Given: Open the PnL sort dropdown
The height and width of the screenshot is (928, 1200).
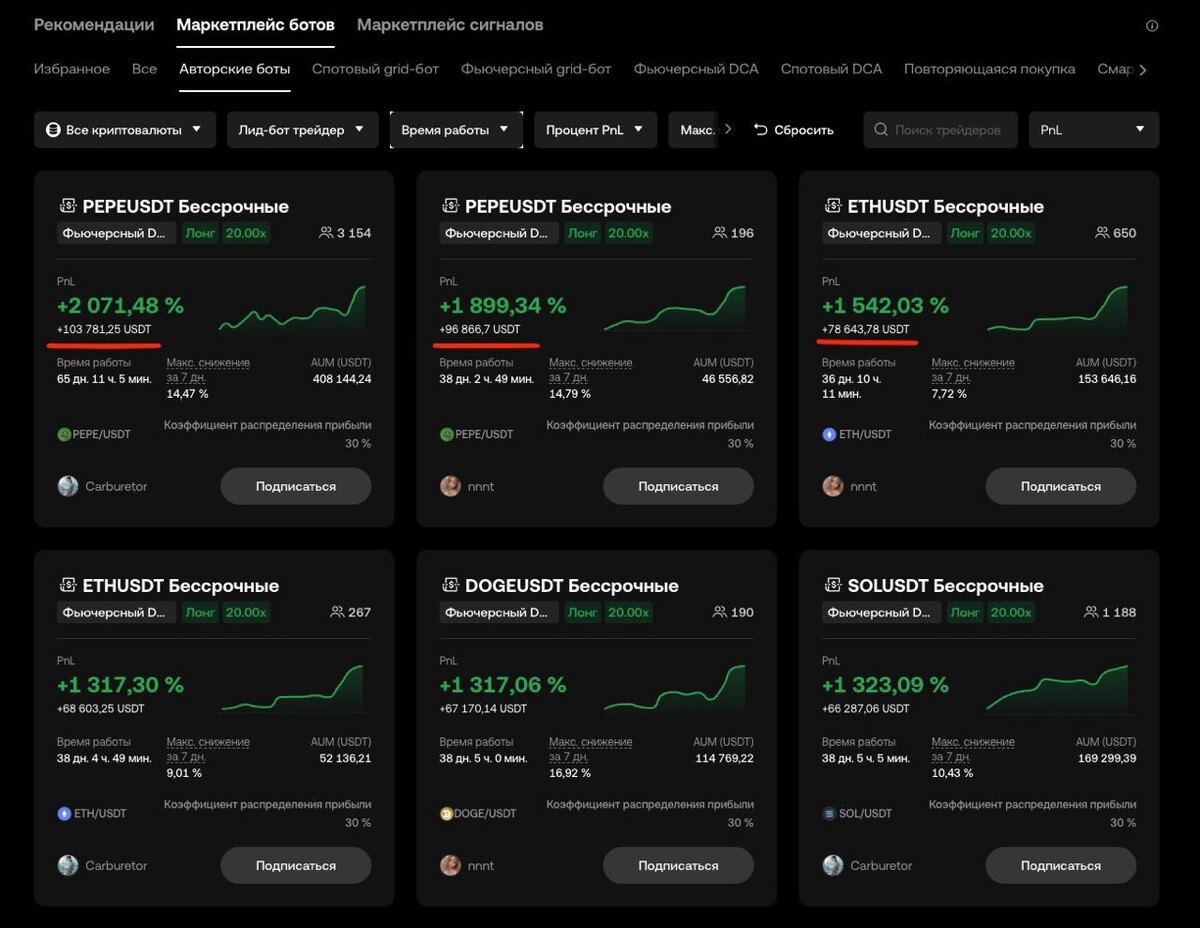Looking at the screenshot, I should 1093,130.
